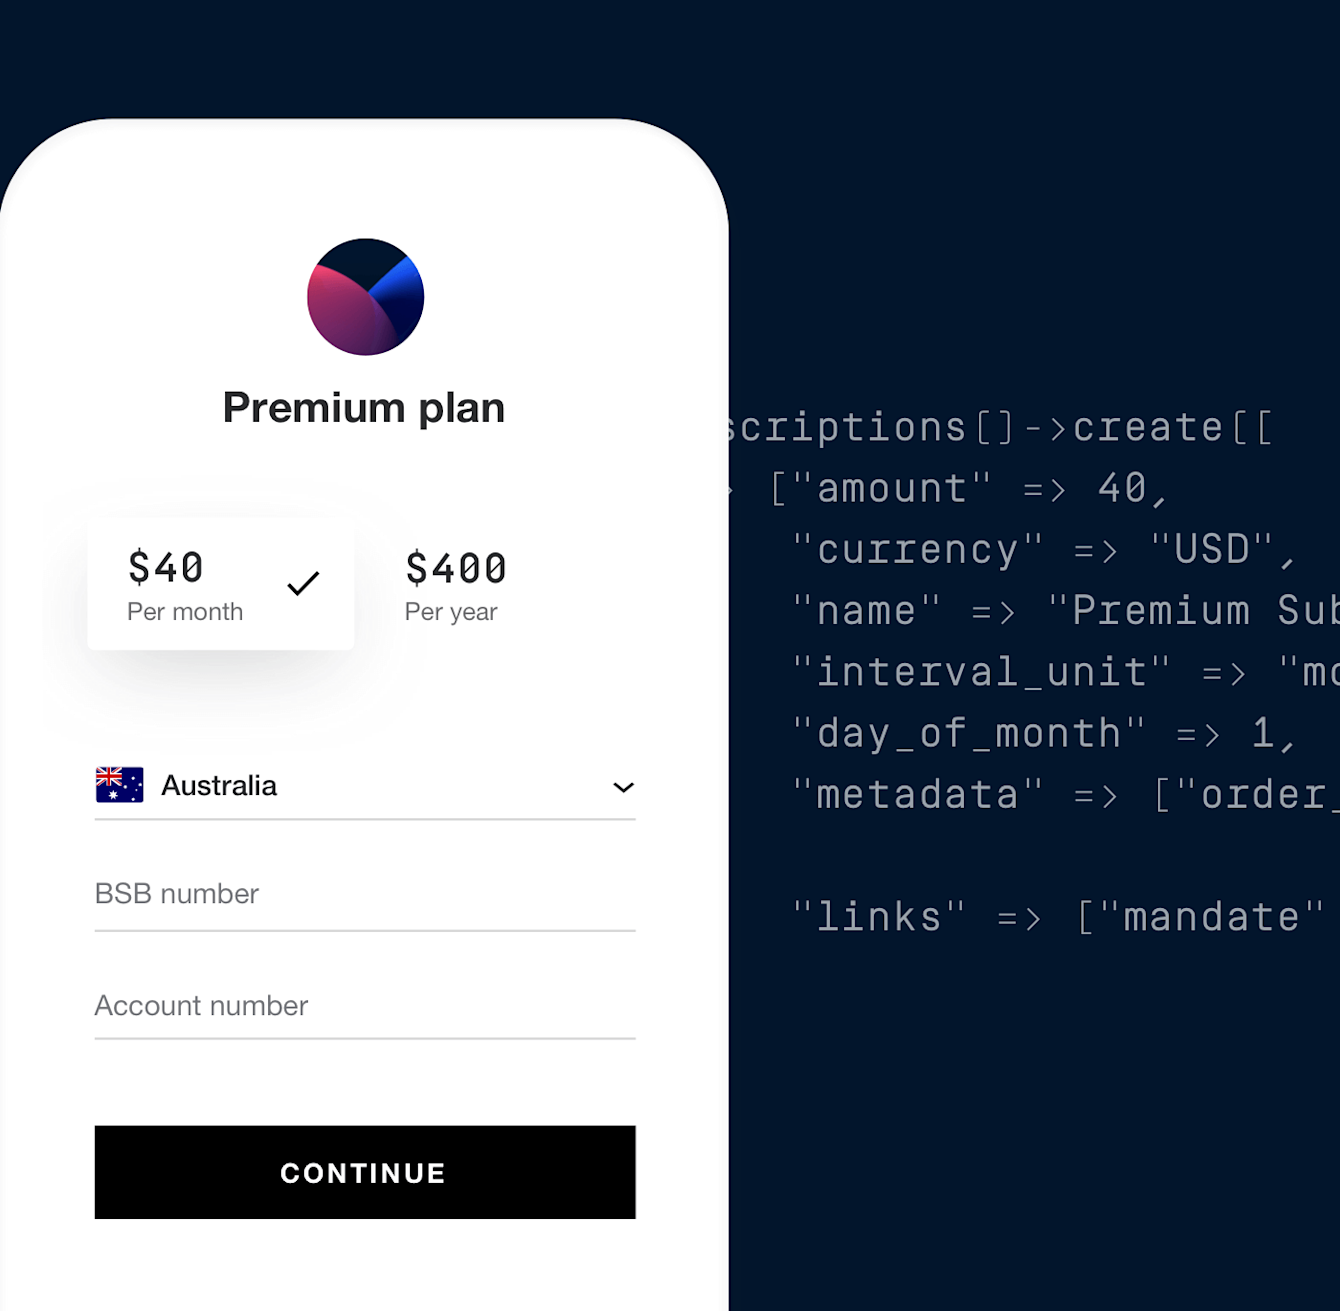This screenshot has height=1311, width=1340.
Task: Click the checkmark on the $40 plan
Action: [302, 583]
